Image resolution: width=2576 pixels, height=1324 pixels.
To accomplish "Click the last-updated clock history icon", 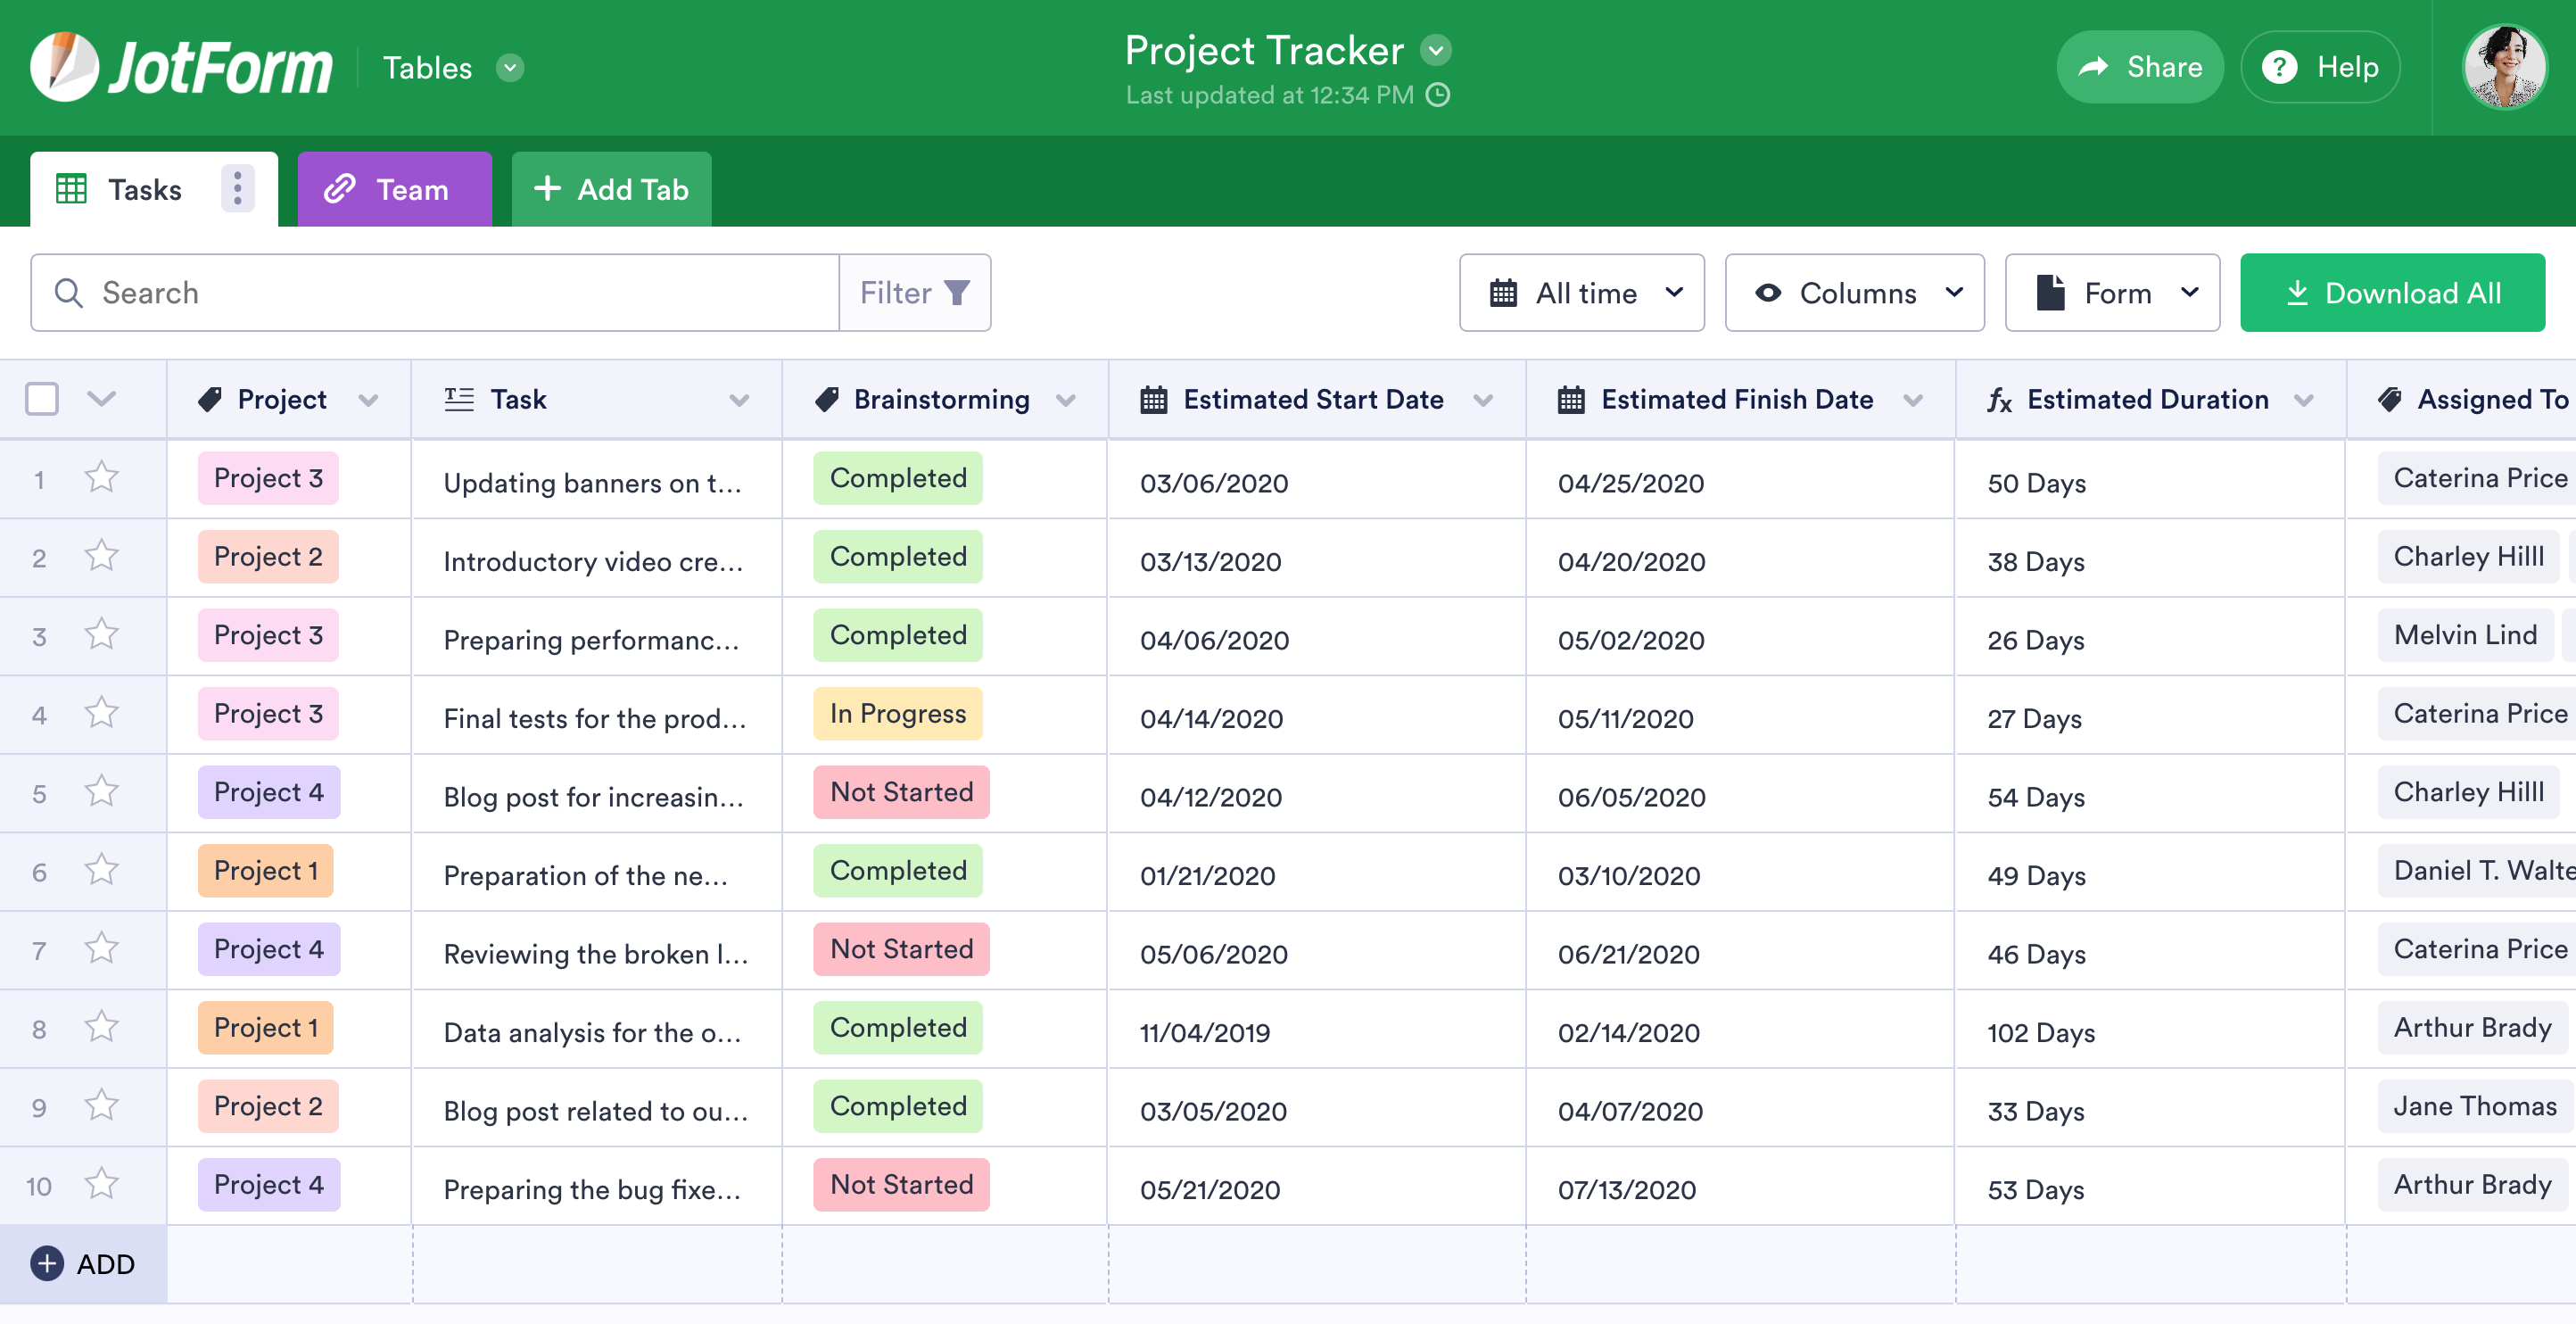I will (1437, 95).
